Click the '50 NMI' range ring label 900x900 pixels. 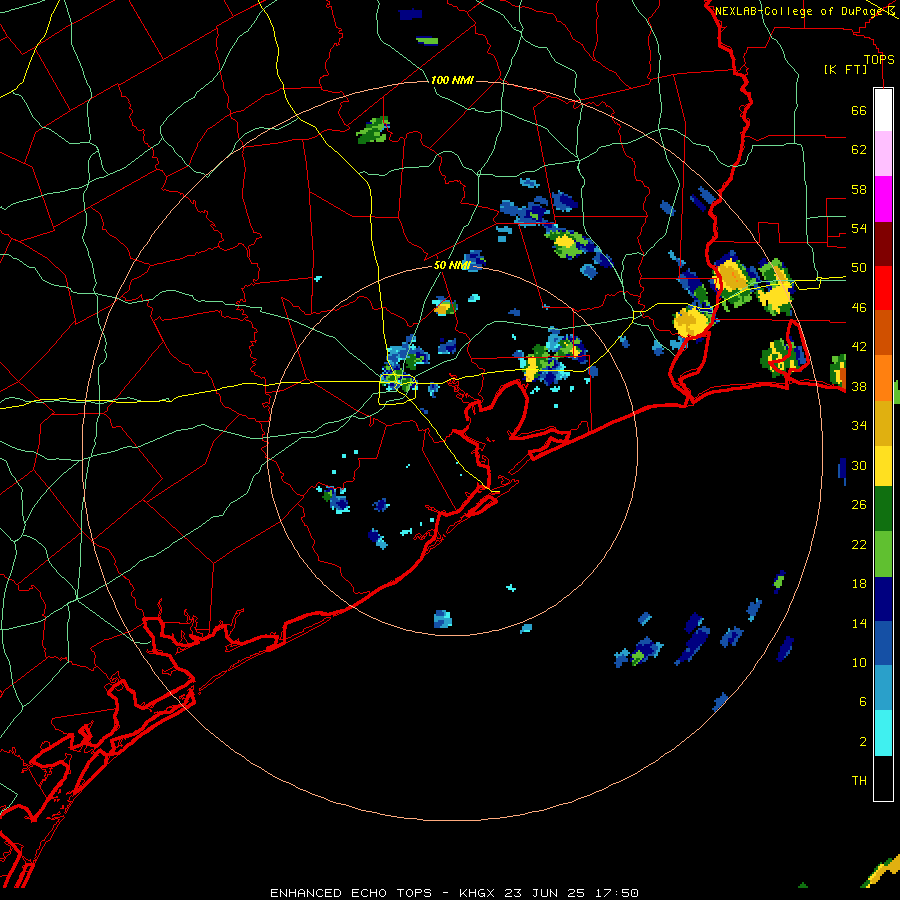point(452,265)
